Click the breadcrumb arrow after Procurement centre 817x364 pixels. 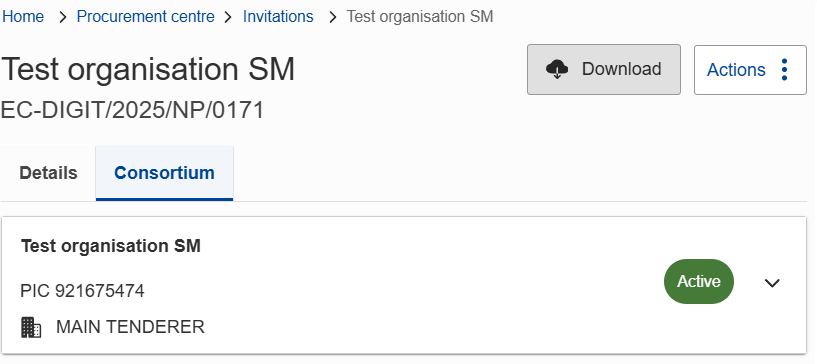228,17
